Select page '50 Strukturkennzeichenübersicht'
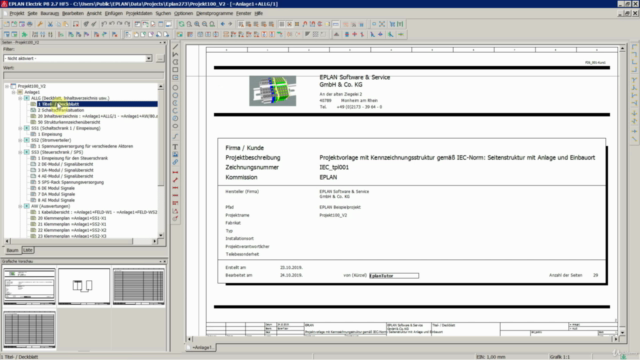The image size is (640, 360). (69, 122)
